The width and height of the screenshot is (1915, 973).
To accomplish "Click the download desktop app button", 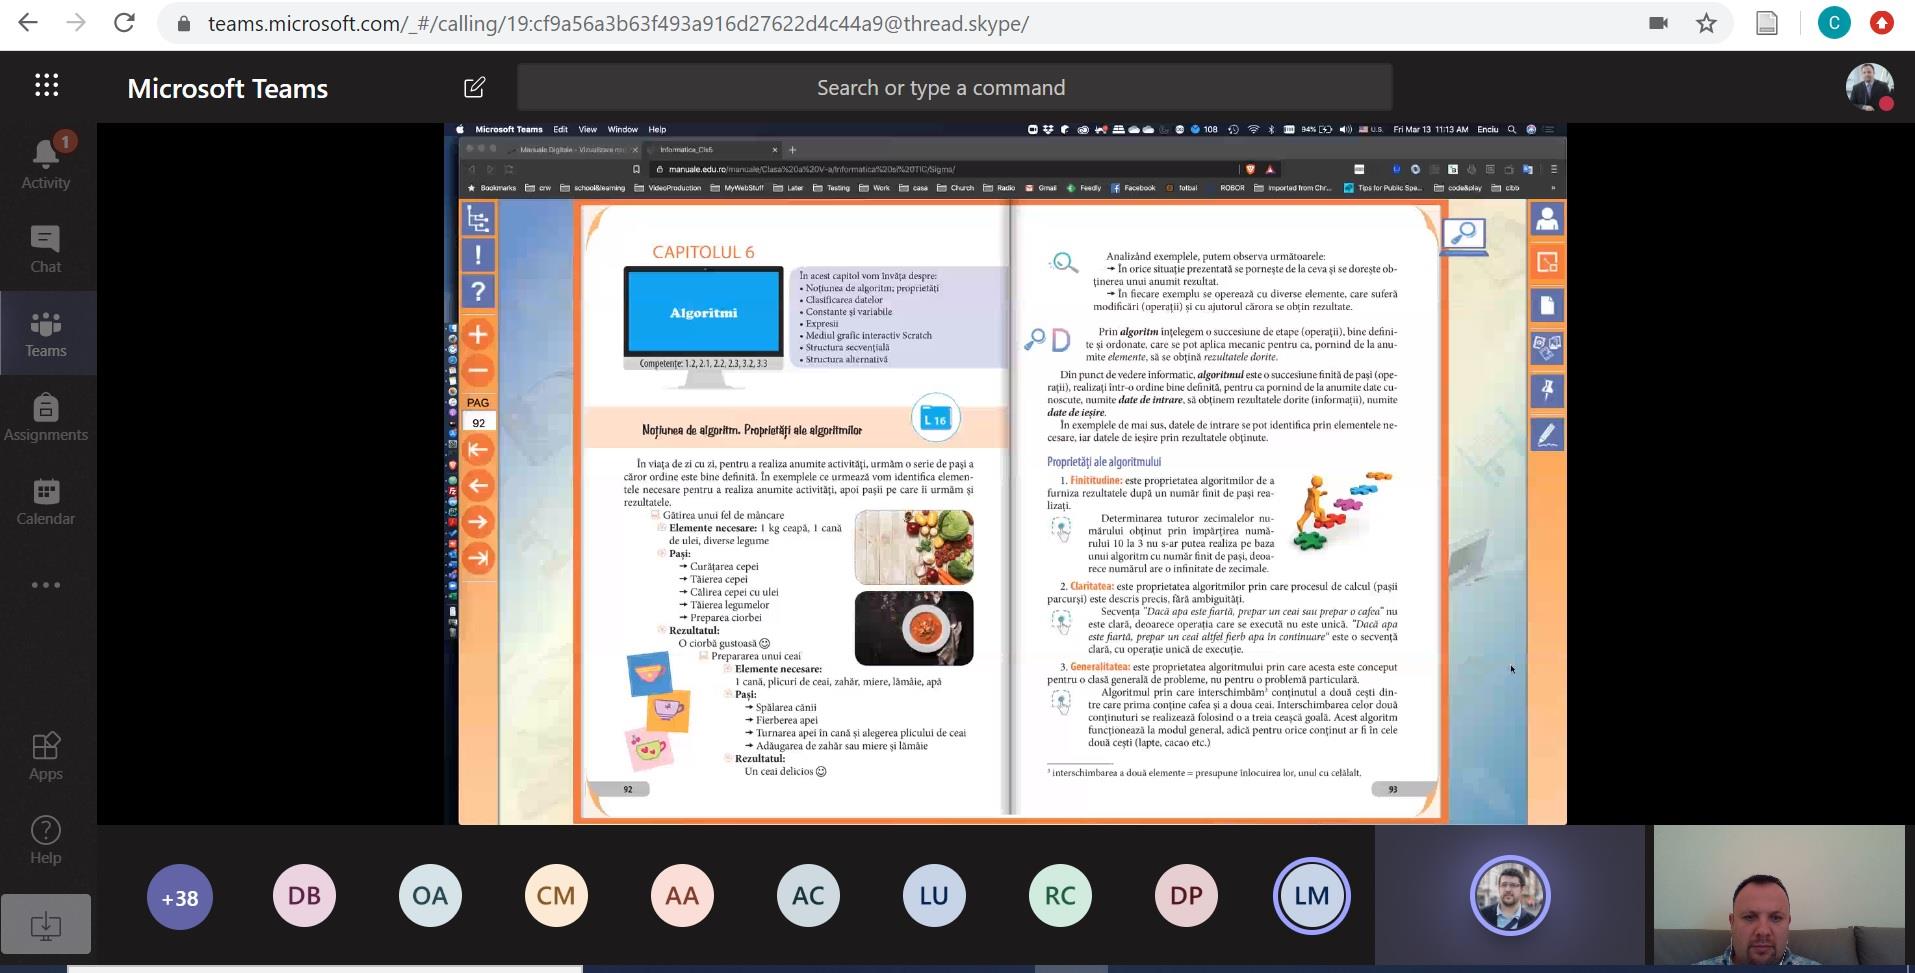I will 46,925.
